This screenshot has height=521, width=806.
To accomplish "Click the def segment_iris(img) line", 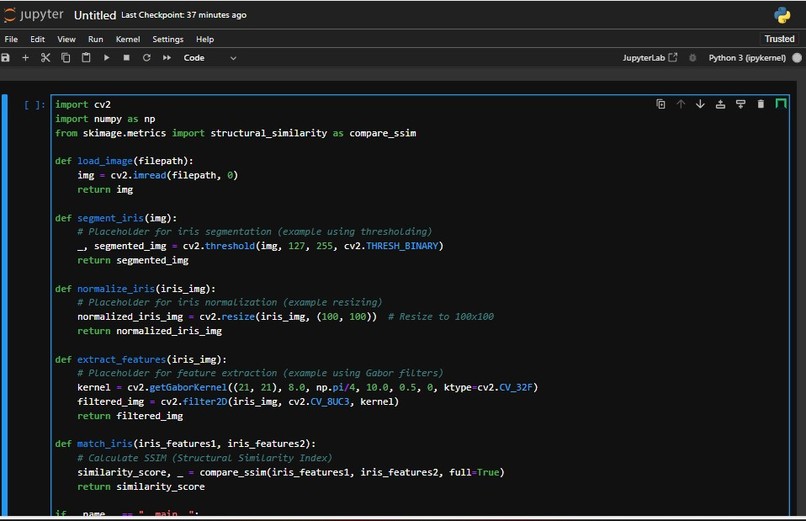I will tap(116, 218).
